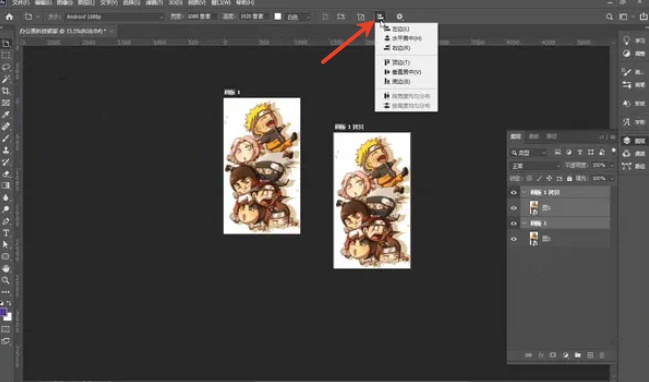Select the Magic Wand tool
The height and width of the screenshot is (382, 649).
6,79
